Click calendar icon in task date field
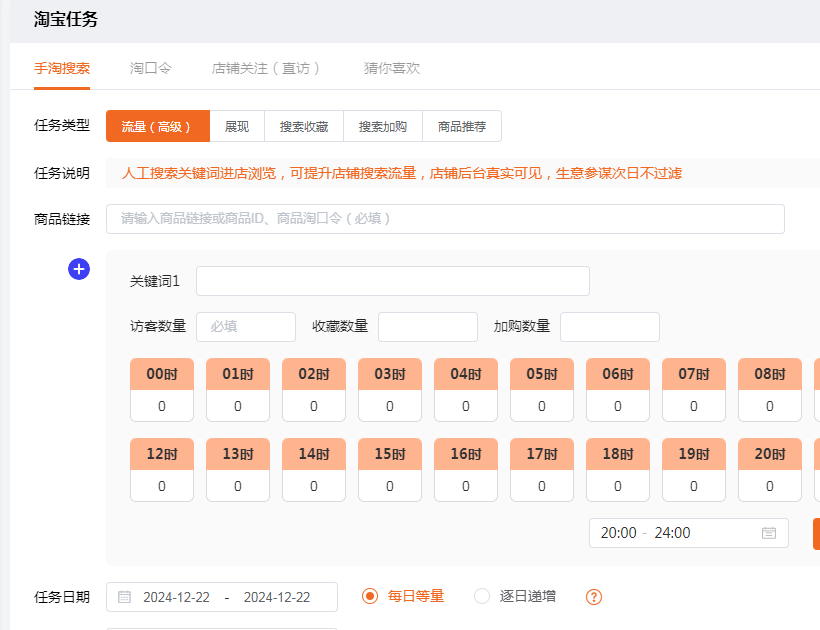The height and width of the screenshot is (630, 820). (x=125, y=597)
